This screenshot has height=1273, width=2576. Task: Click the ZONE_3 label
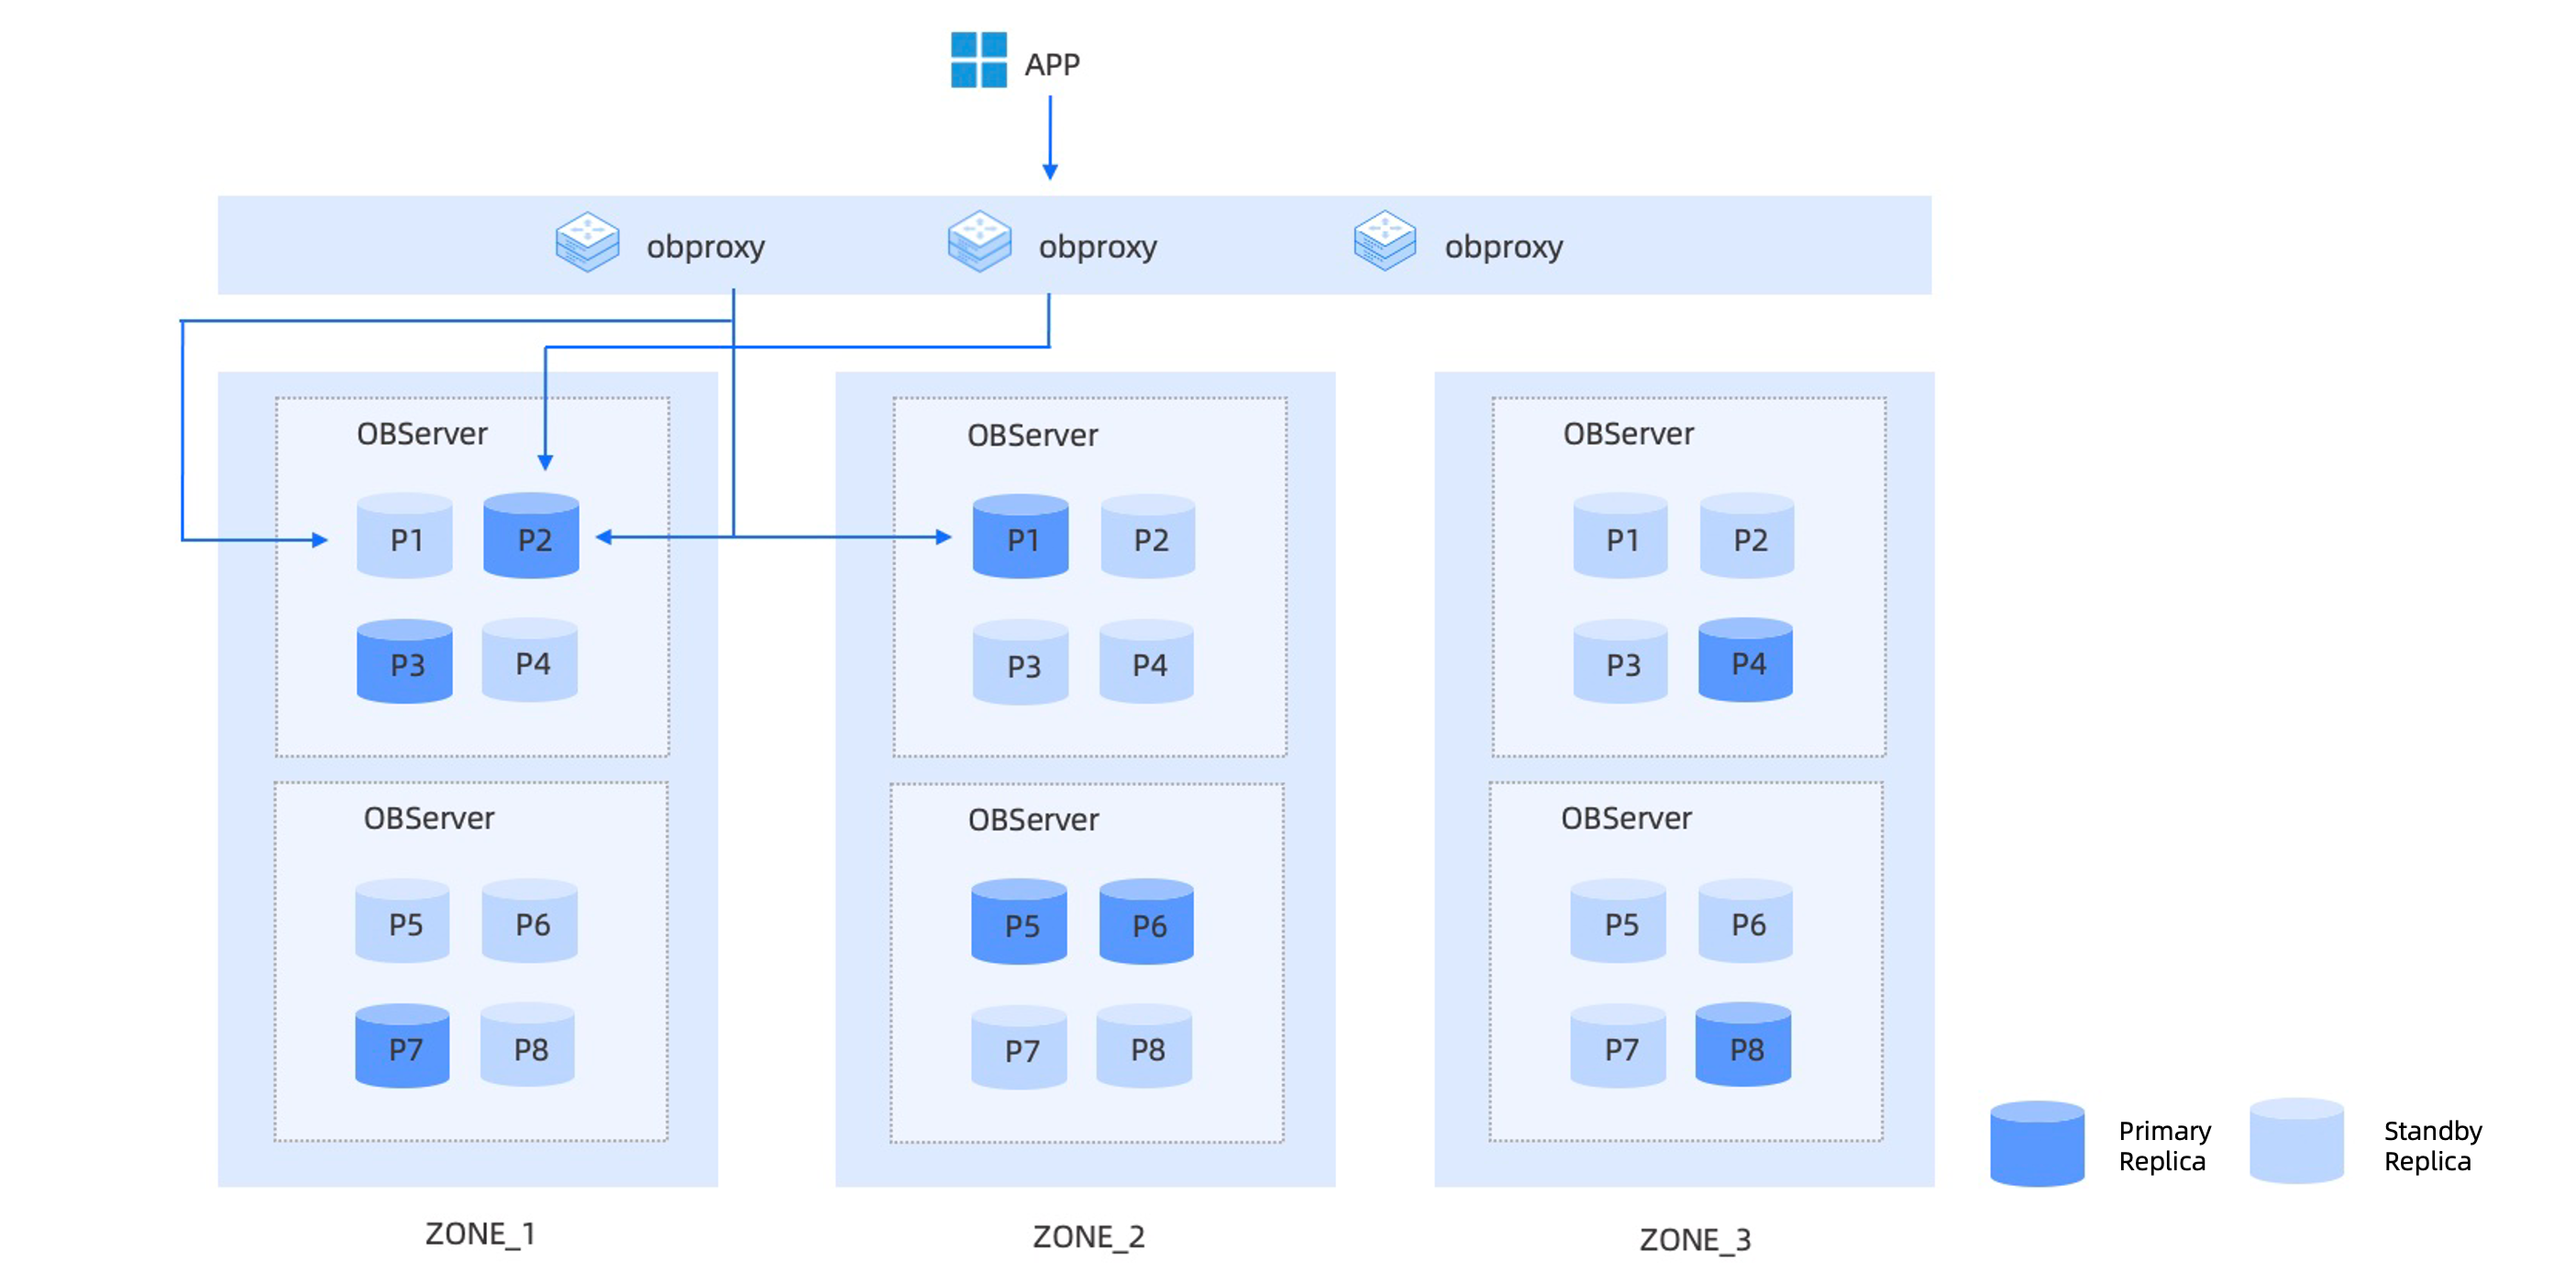click(1695, 1240)
